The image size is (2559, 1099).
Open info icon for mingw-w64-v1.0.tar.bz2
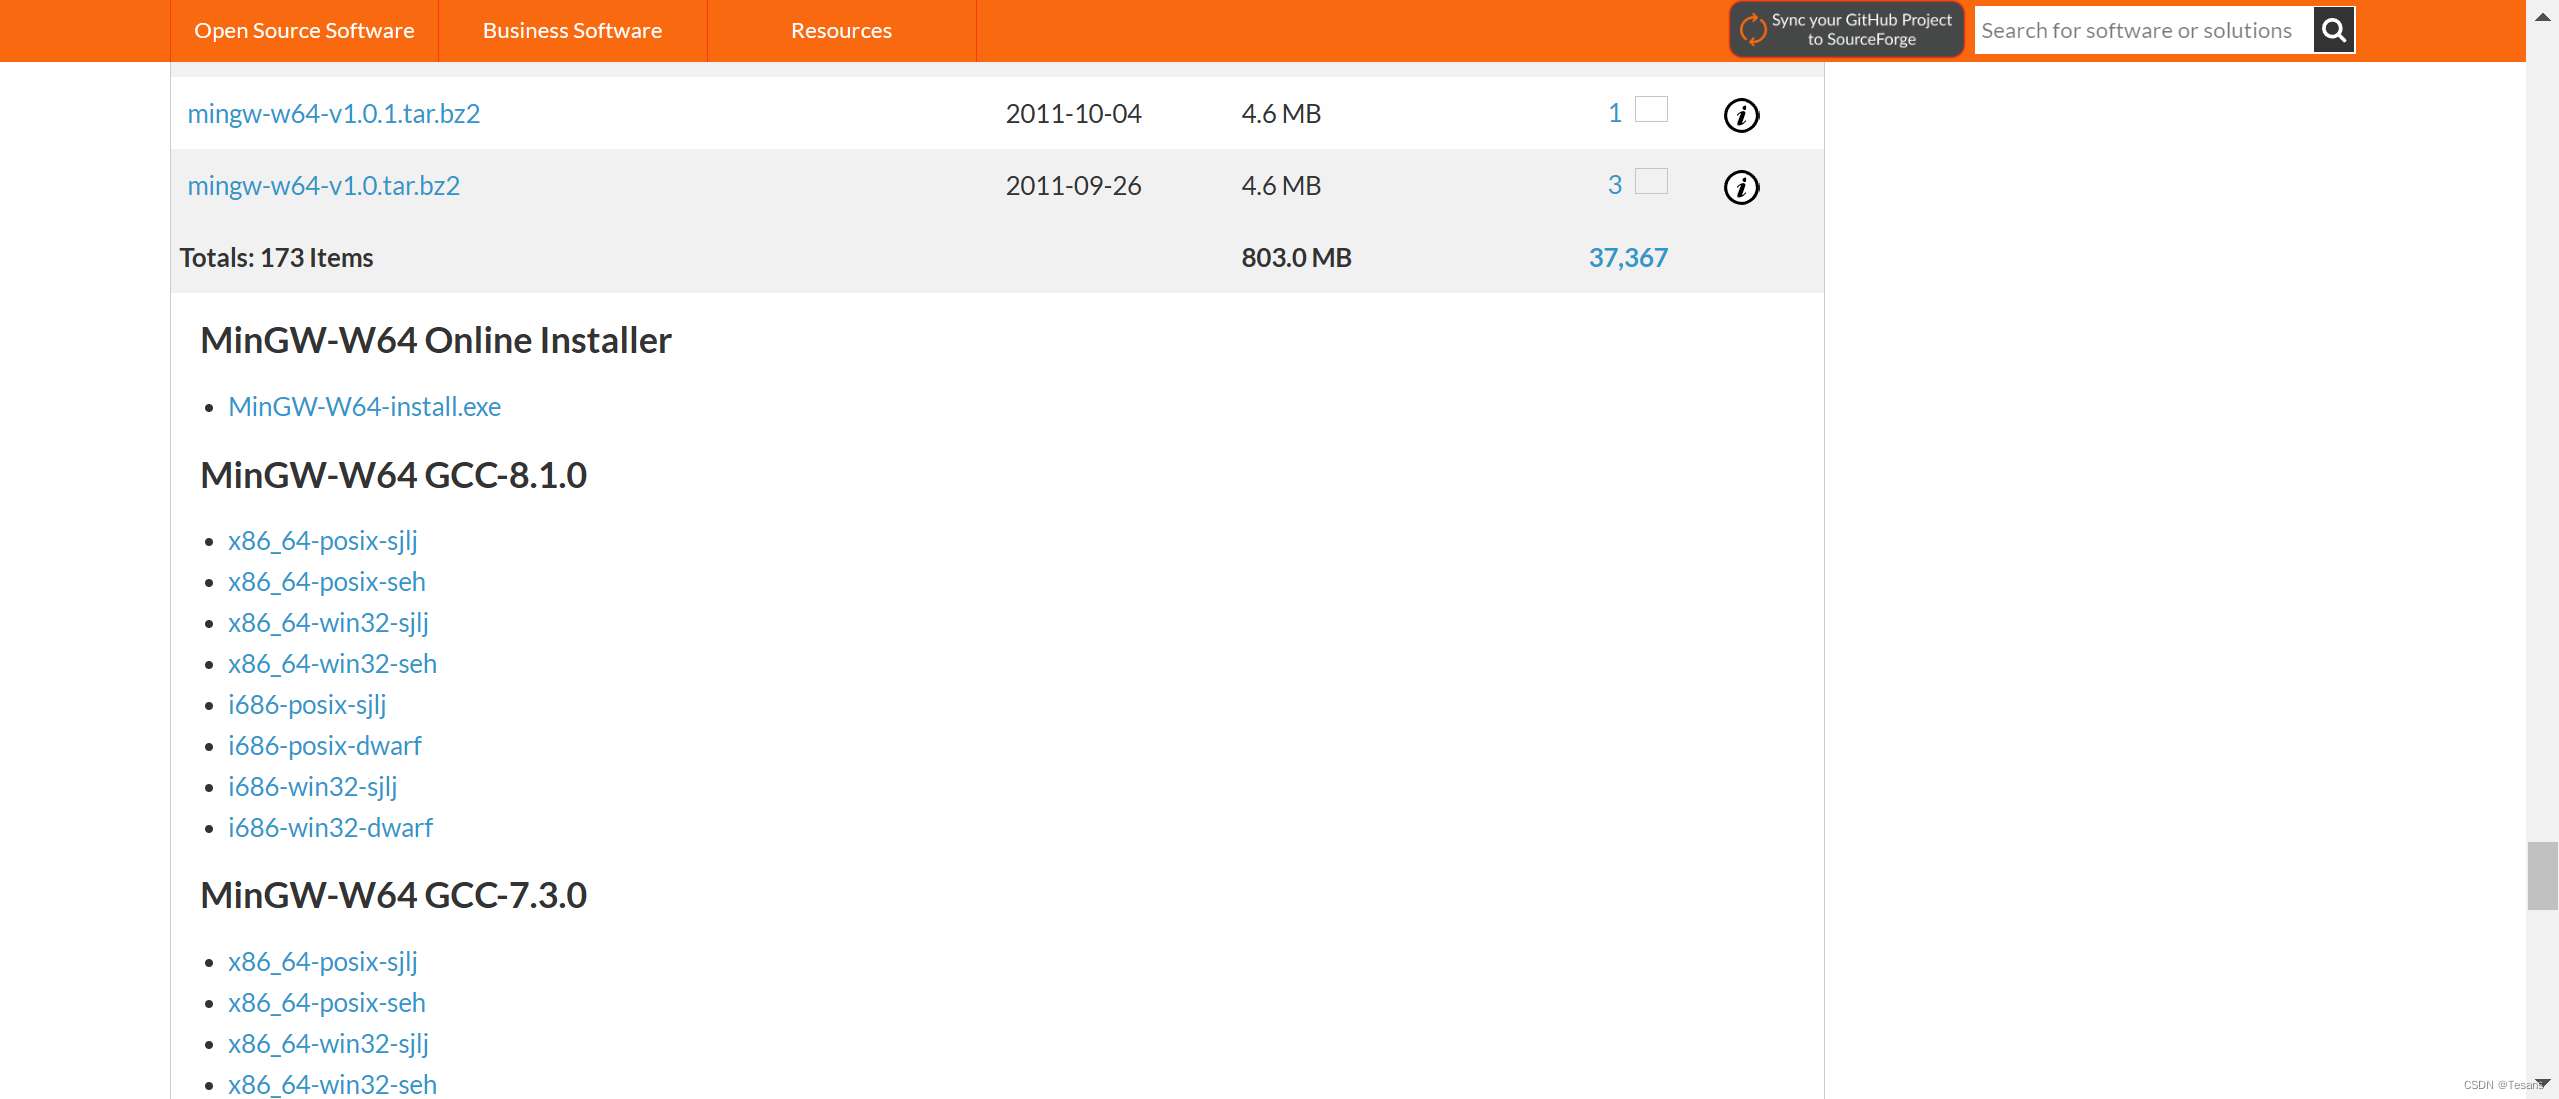(x=1741, y=187)
